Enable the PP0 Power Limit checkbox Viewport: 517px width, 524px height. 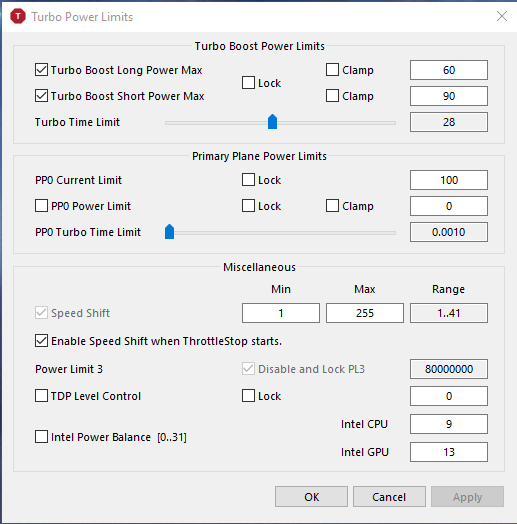tap(41, 206)
